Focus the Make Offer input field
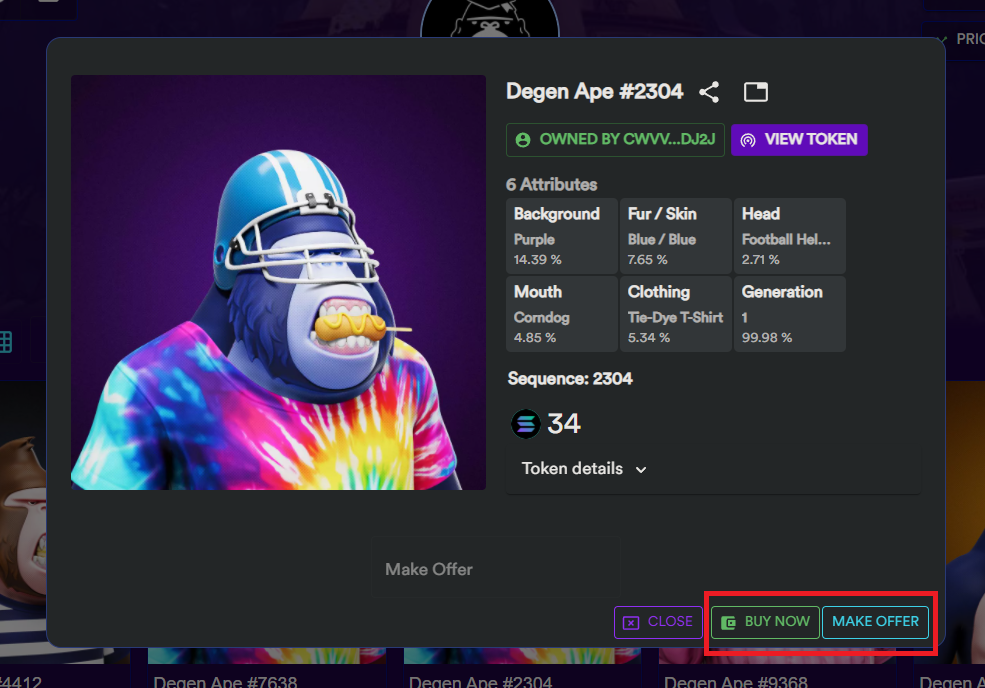 point(495,567)
